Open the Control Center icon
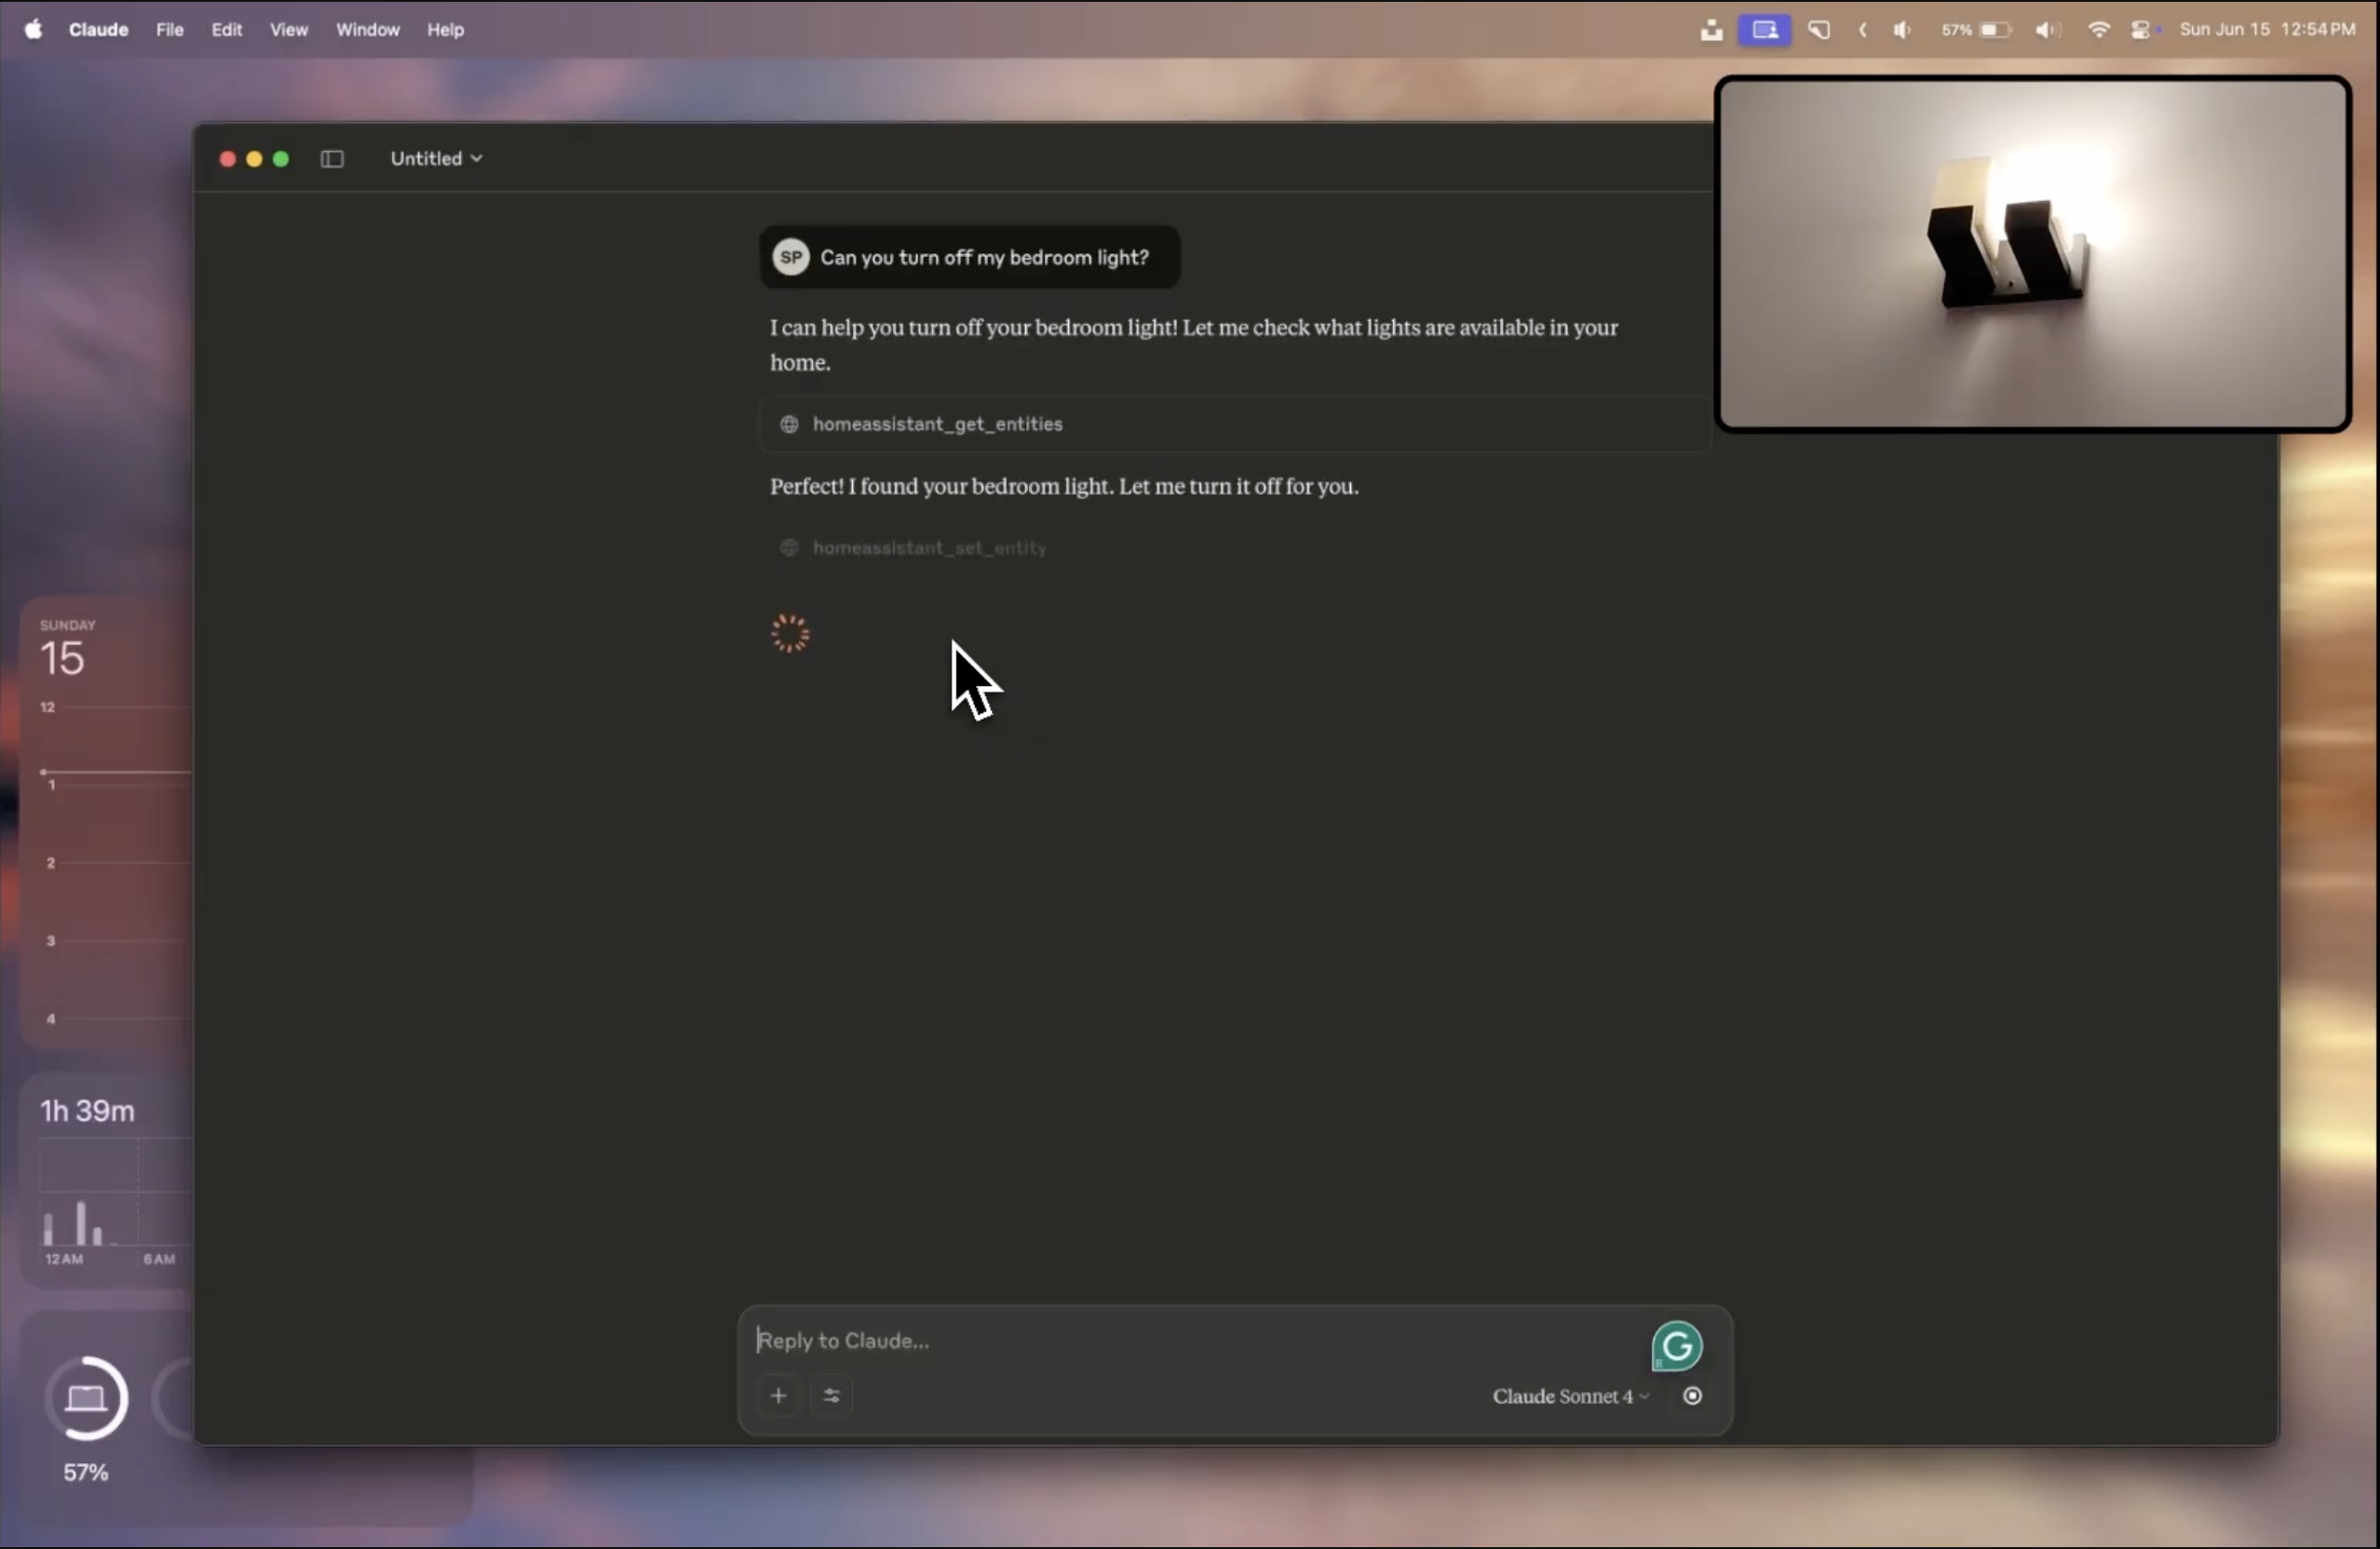 coord(2141,29)
